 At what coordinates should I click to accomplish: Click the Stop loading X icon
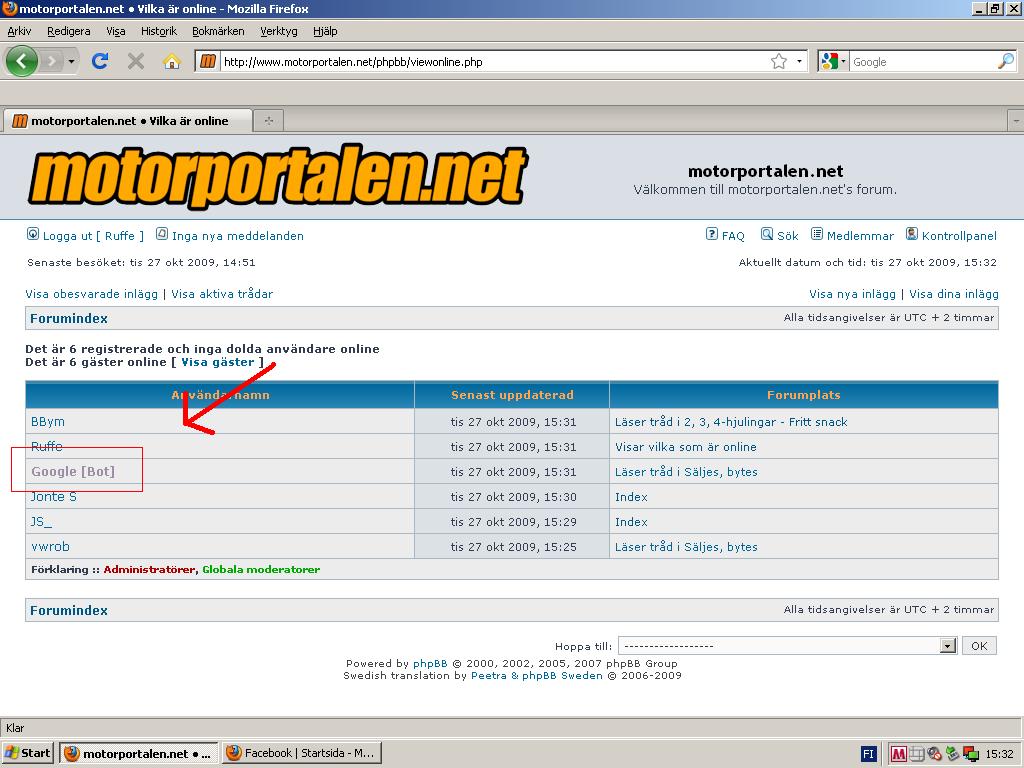coord(136,61)
